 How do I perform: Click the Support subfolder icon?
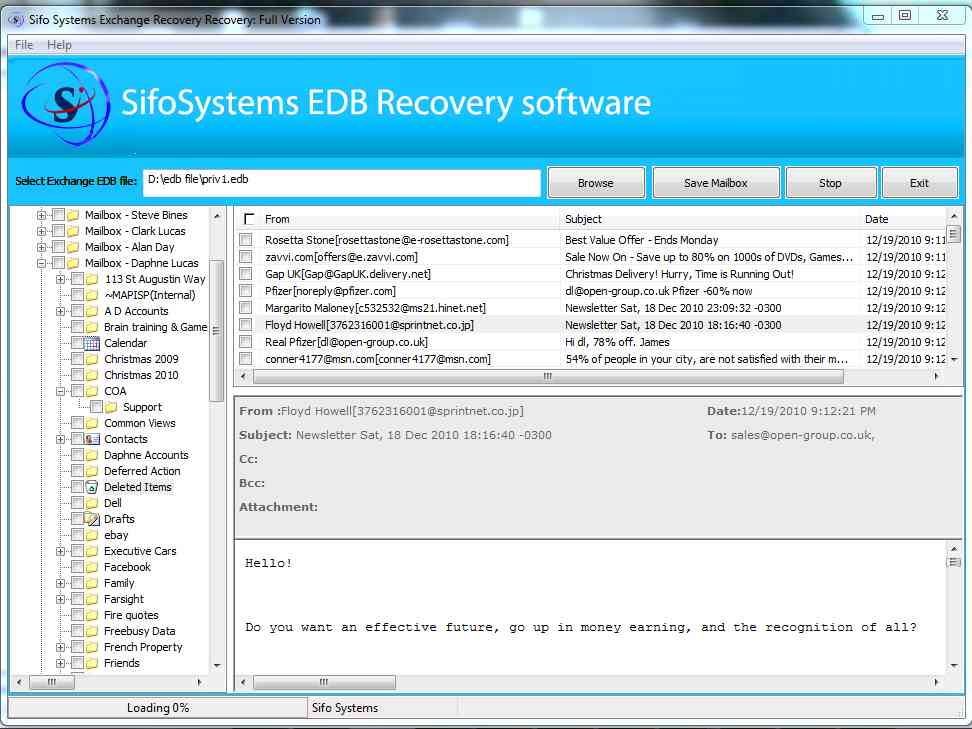[111, 407]
